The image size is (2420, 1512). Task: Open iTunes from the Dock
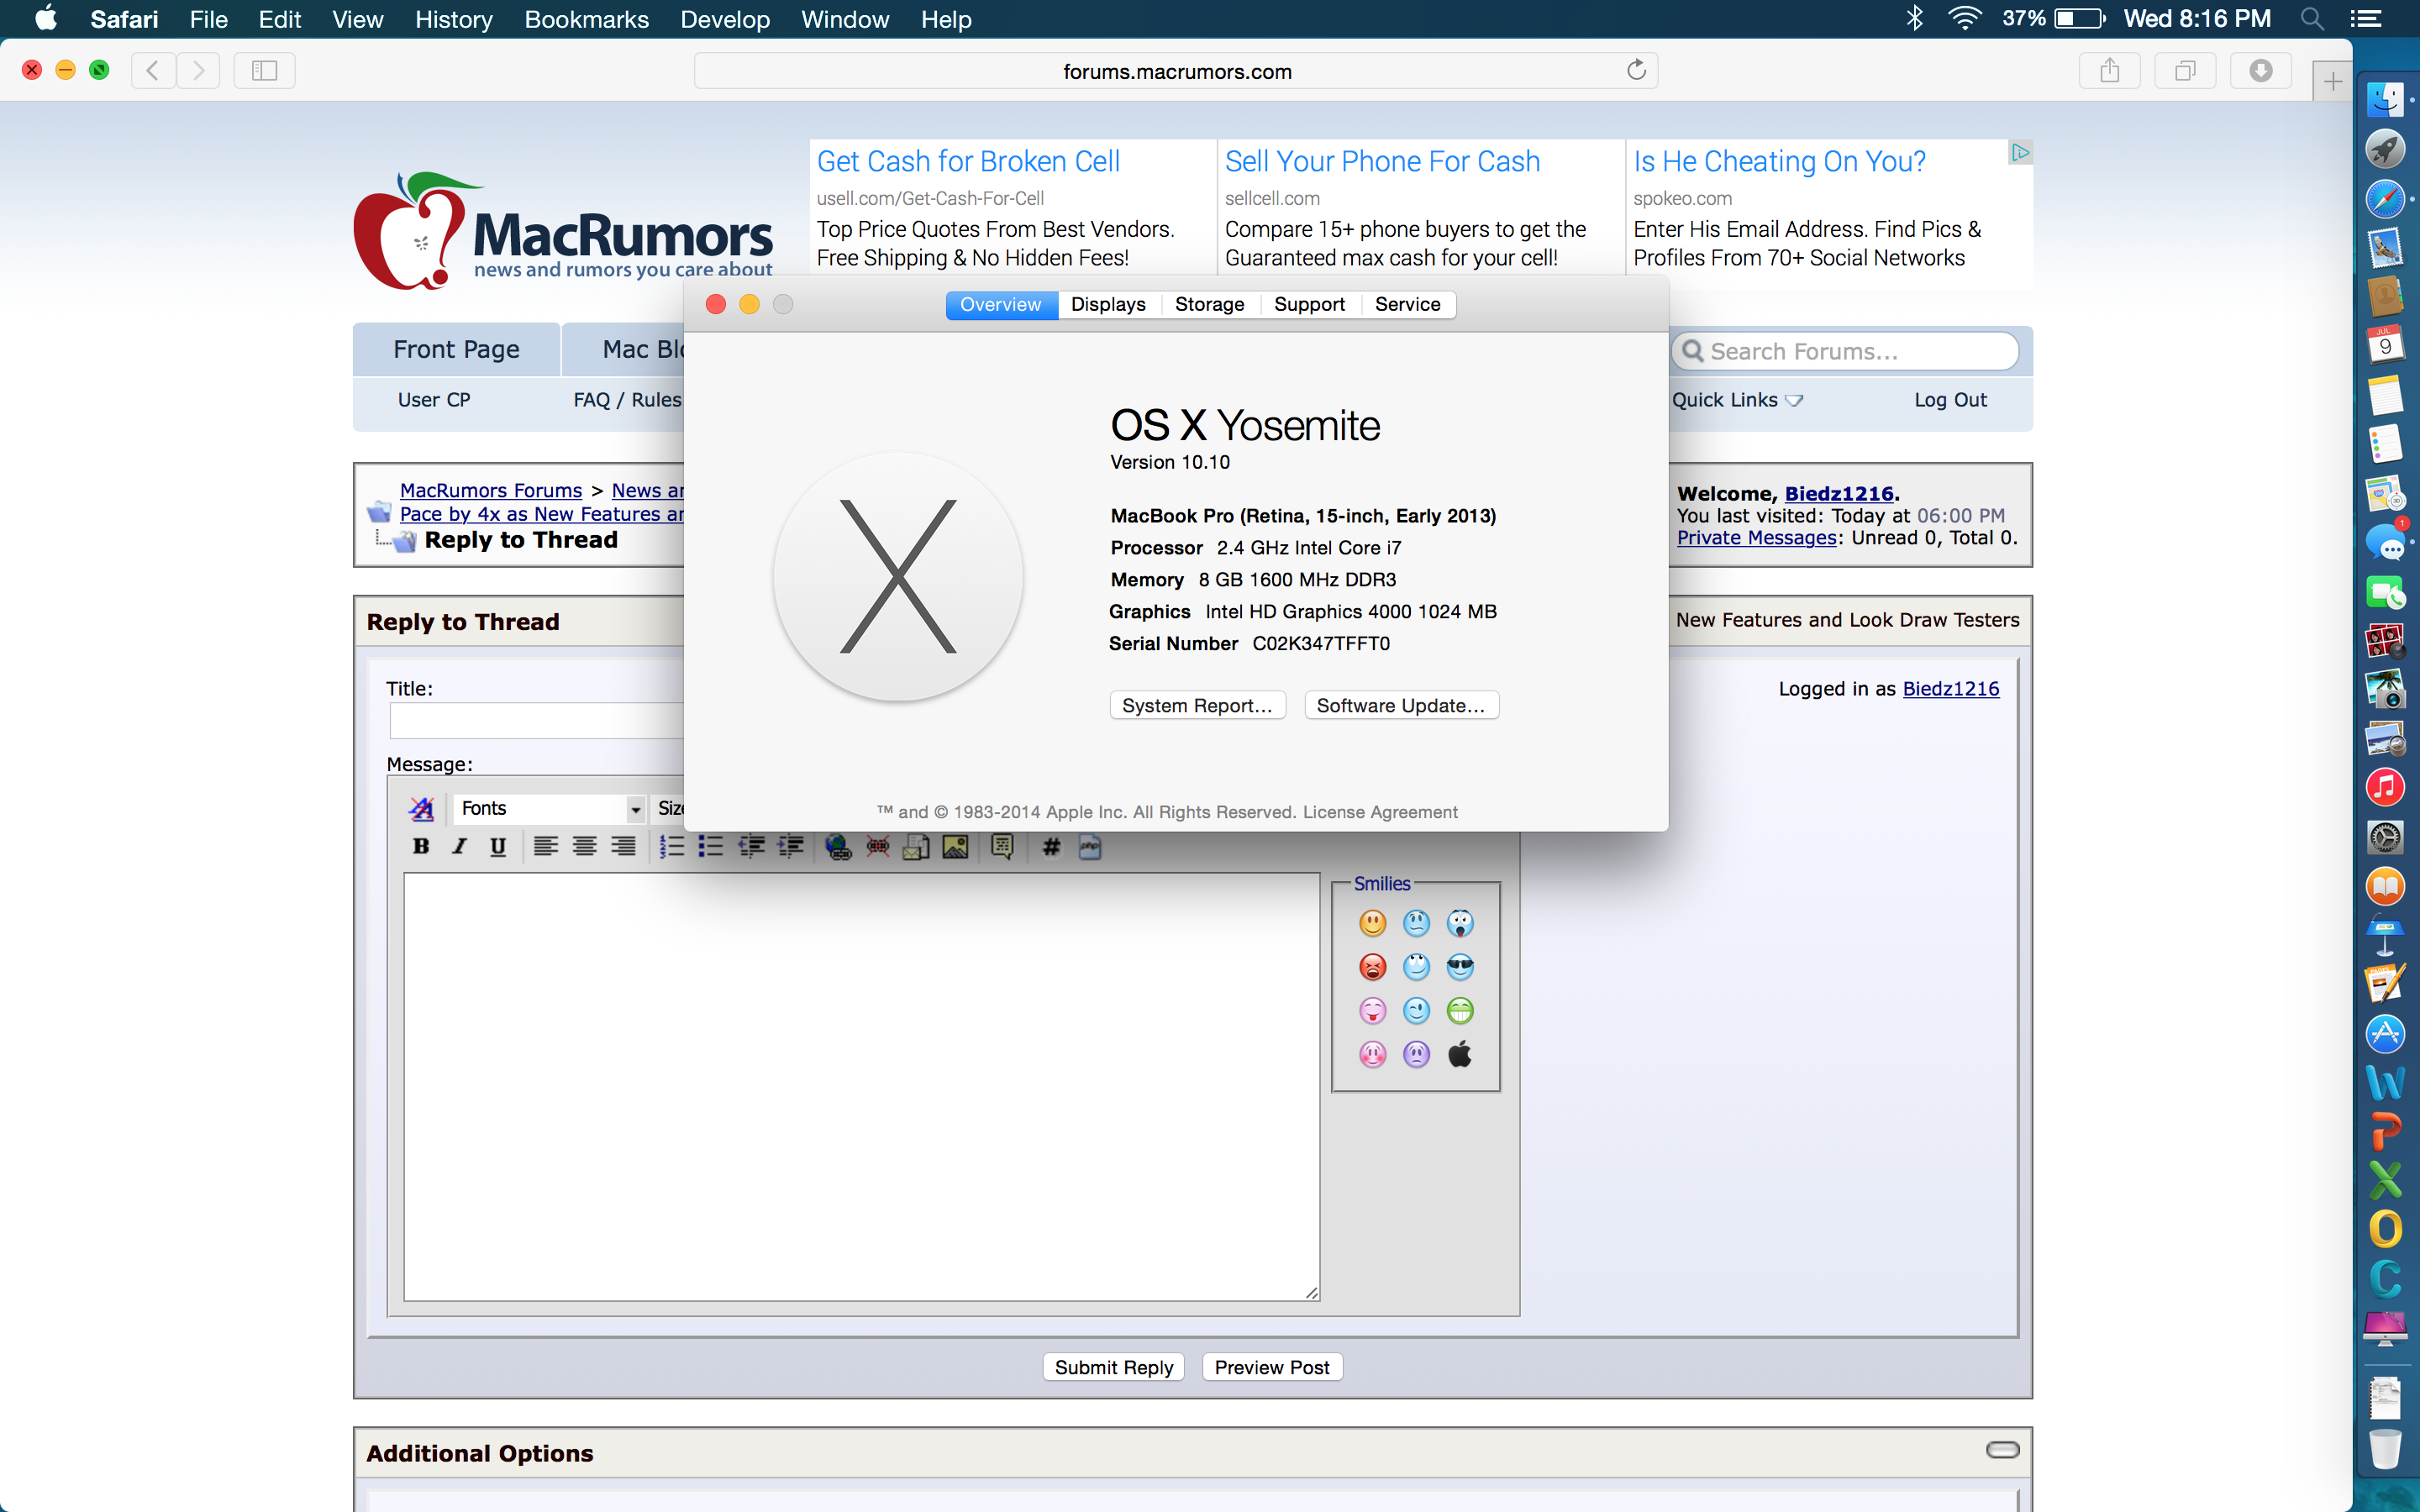point(2385,787)
